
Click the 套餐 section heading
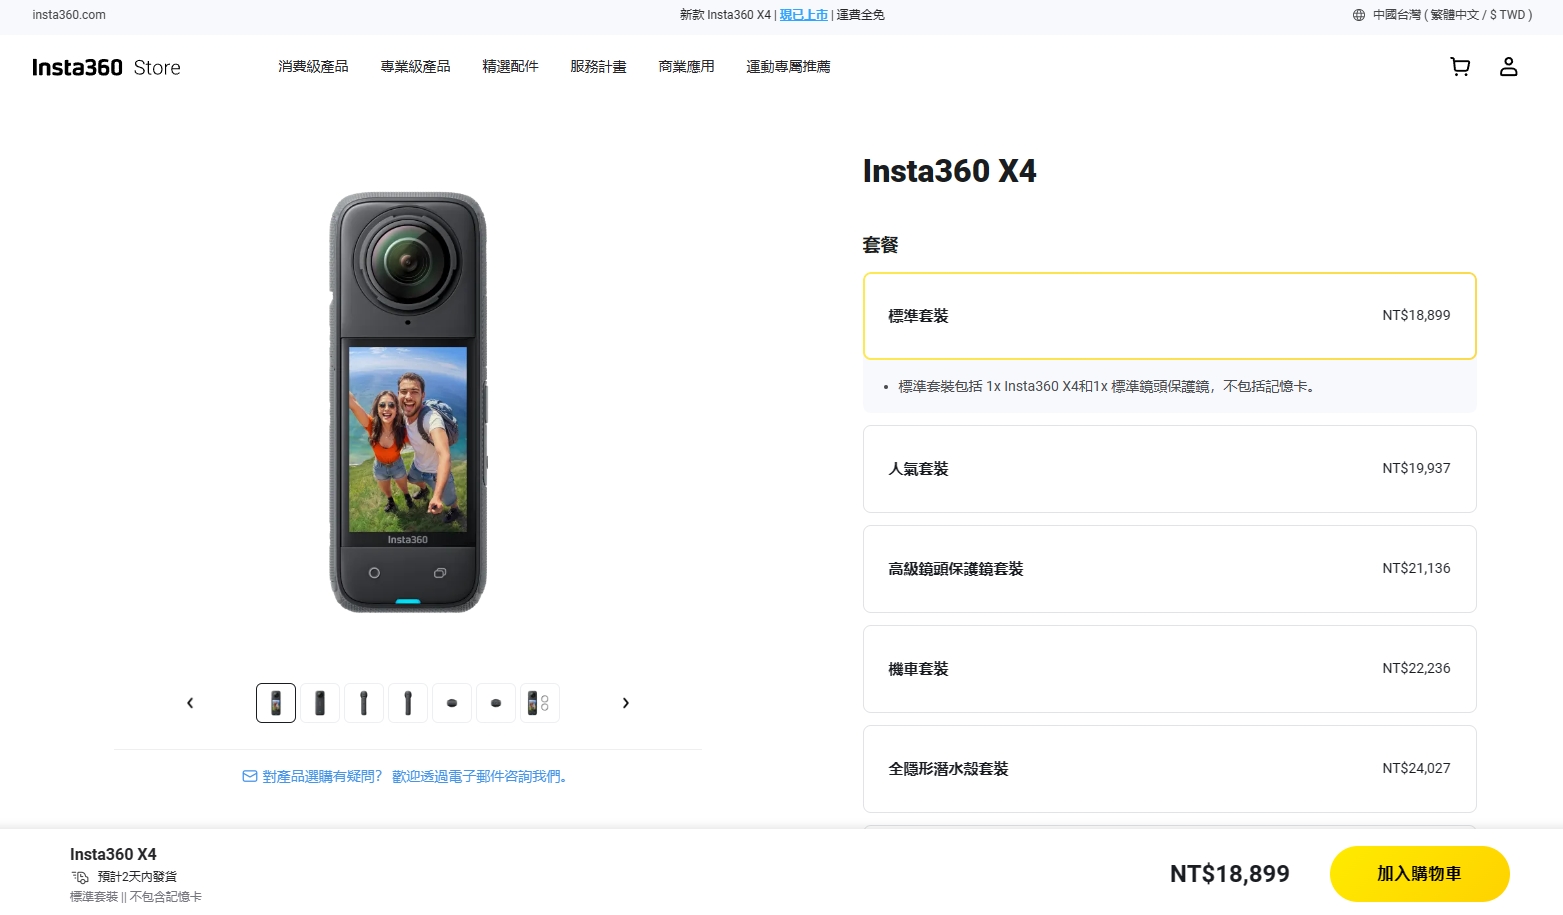coord(881,245)
